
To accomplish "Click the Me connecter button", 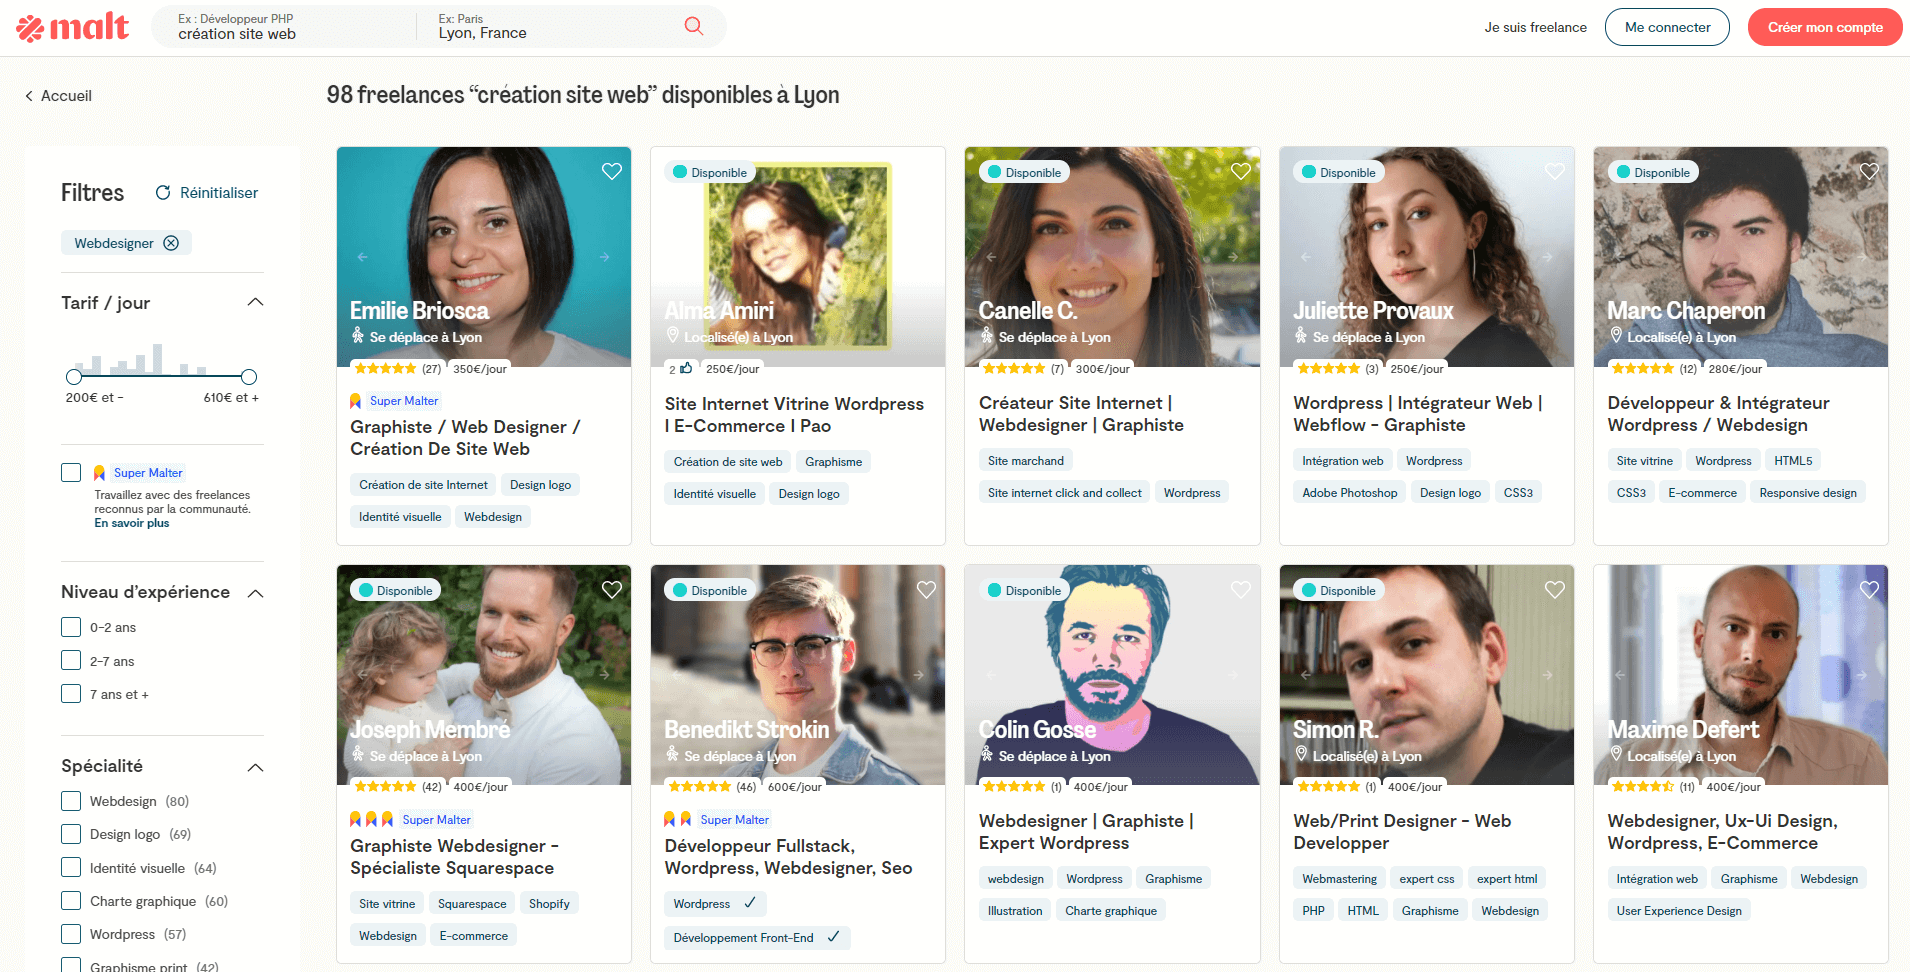I will tap(1667, 27).
